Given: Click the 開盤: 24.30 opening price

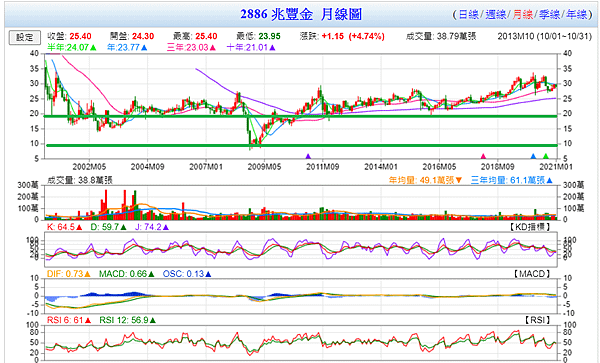Looking at the screenshot, I should click(132, 36).
